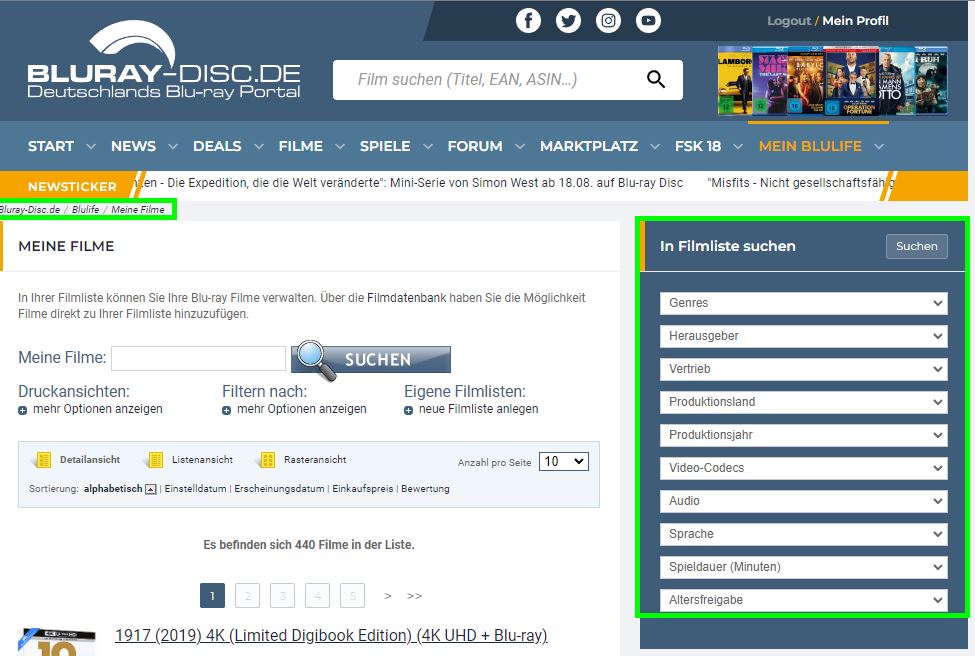Expand Filtern nach mehr Optionen plus icon
This screenshot has width=975, height=656.
[226, 410]
